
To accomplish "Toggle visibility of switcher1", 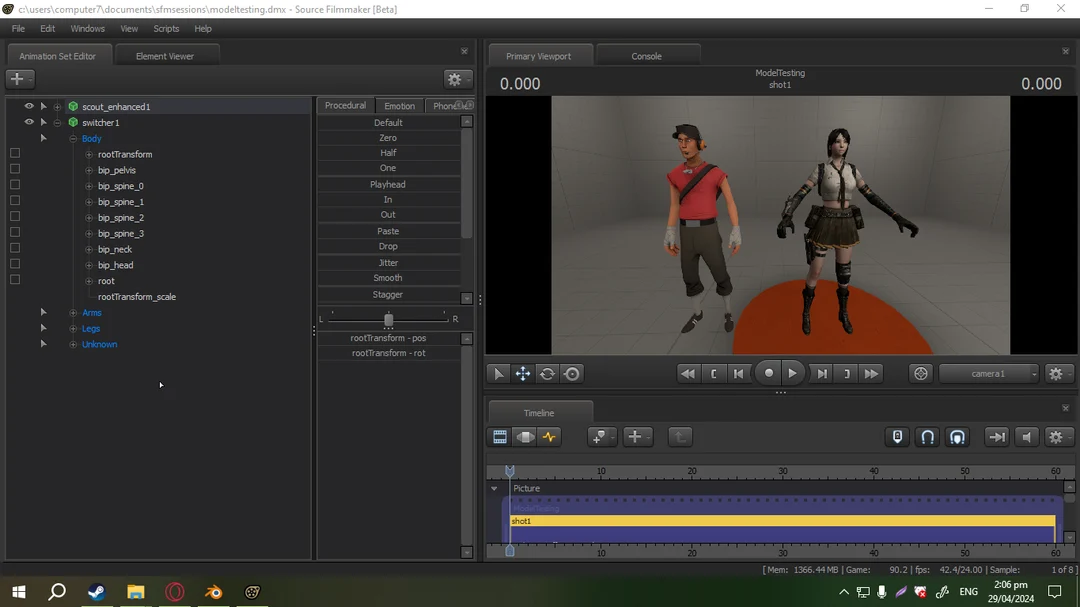I will [x=28, y=122].
